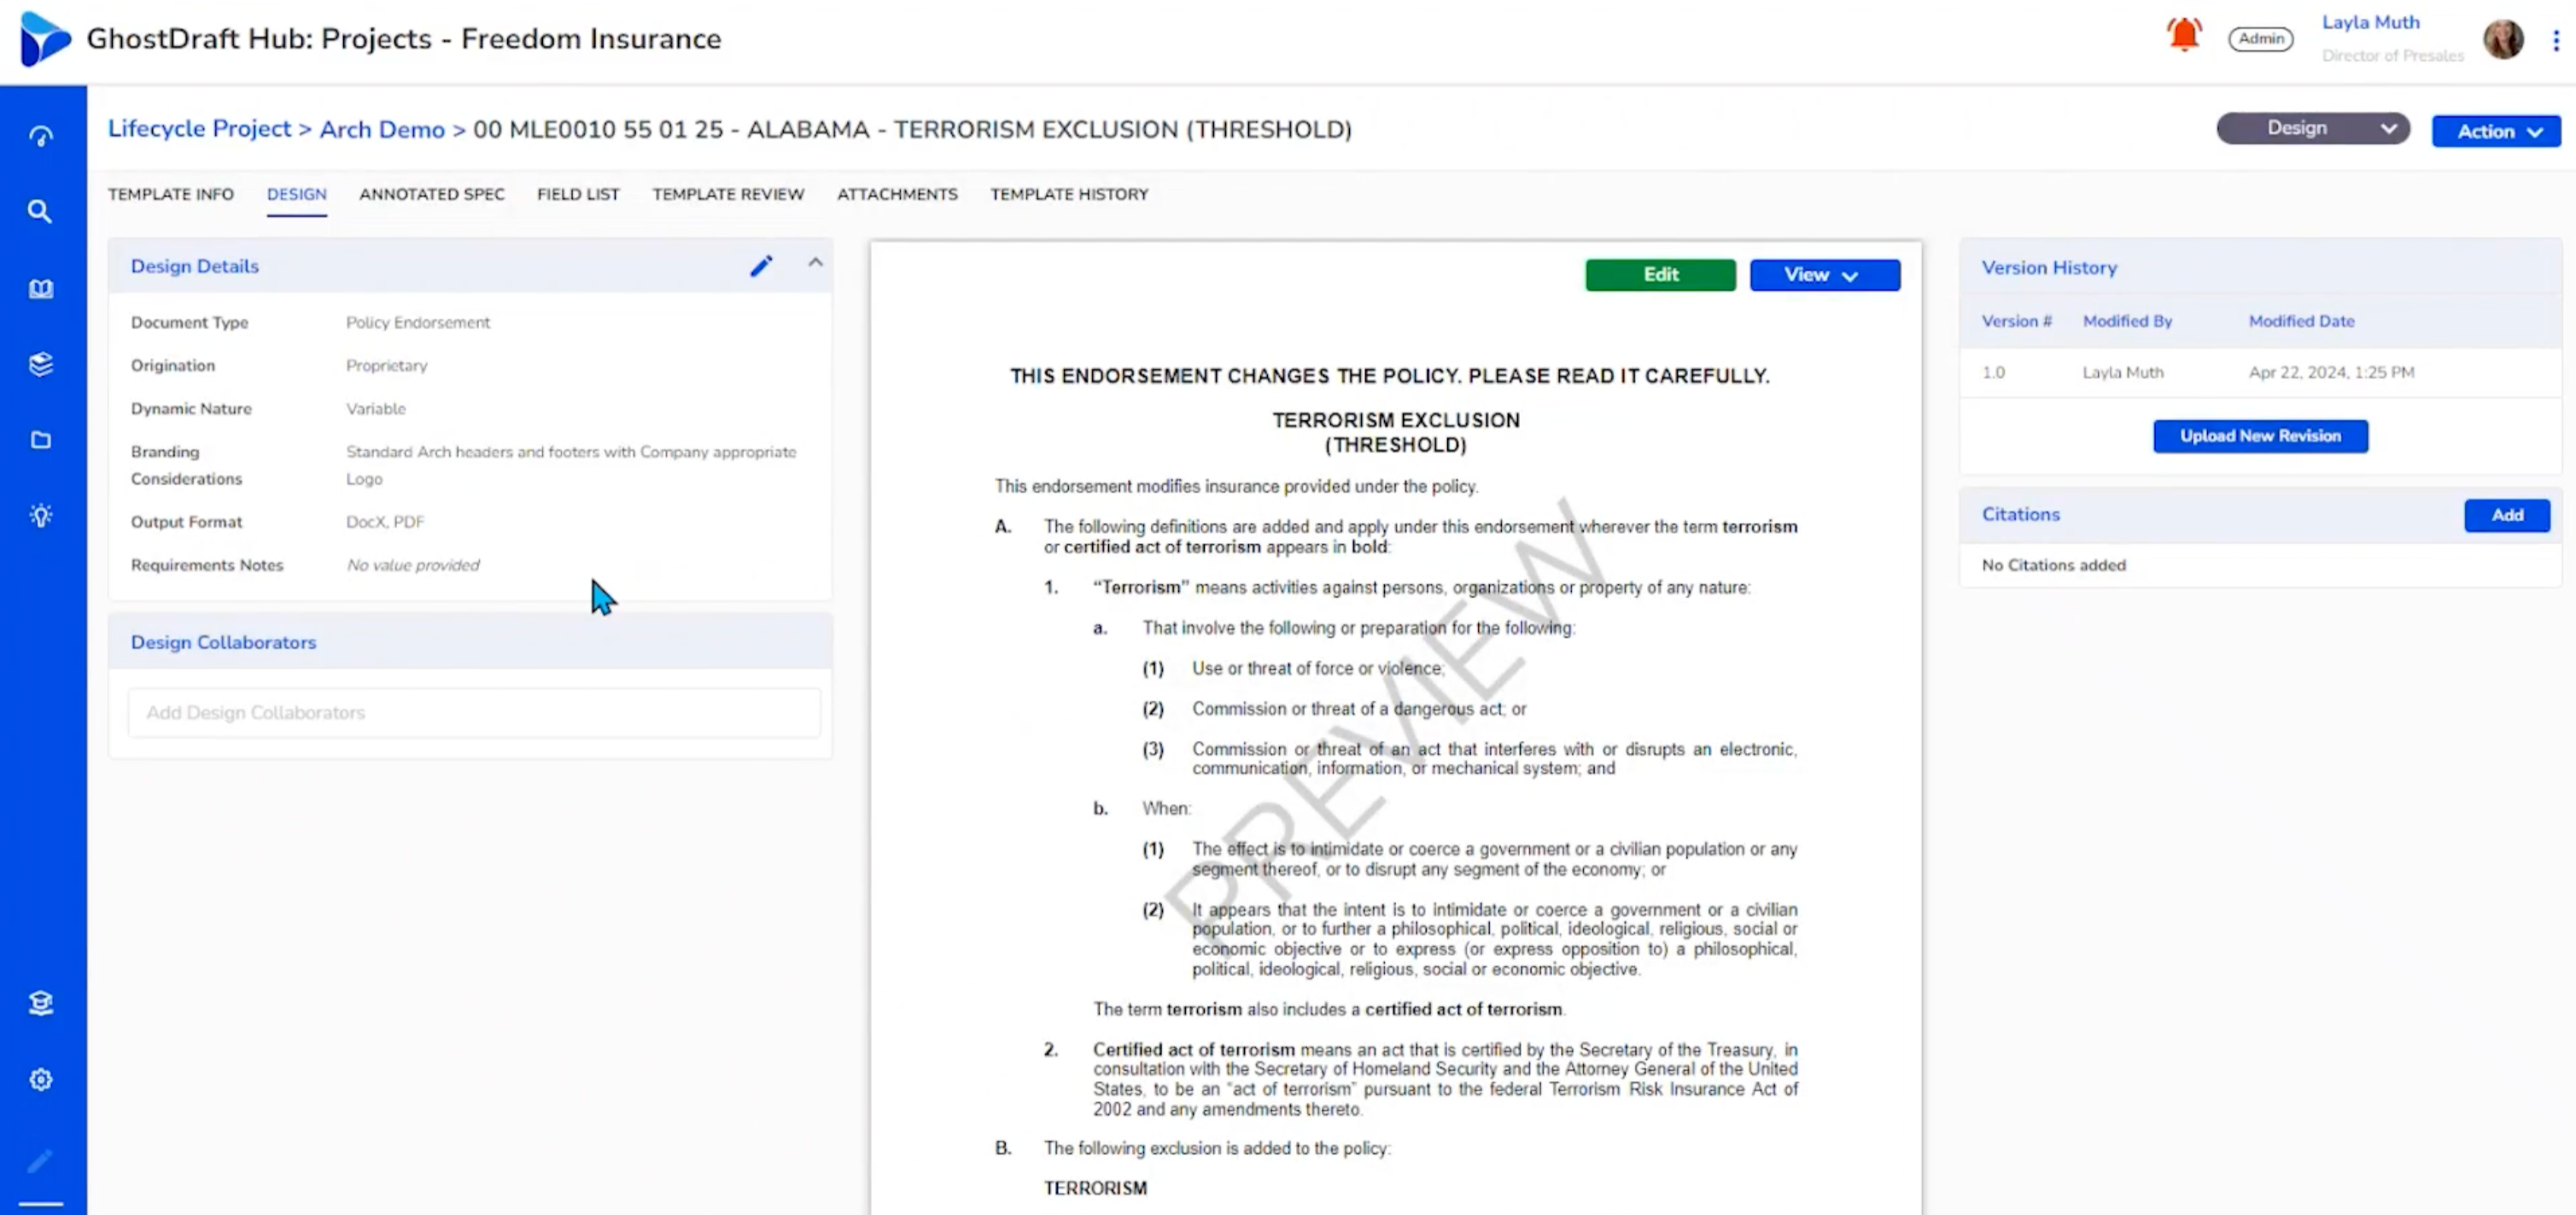Open the folder icon in sidebar
2576x1215 pixels.
41,440
